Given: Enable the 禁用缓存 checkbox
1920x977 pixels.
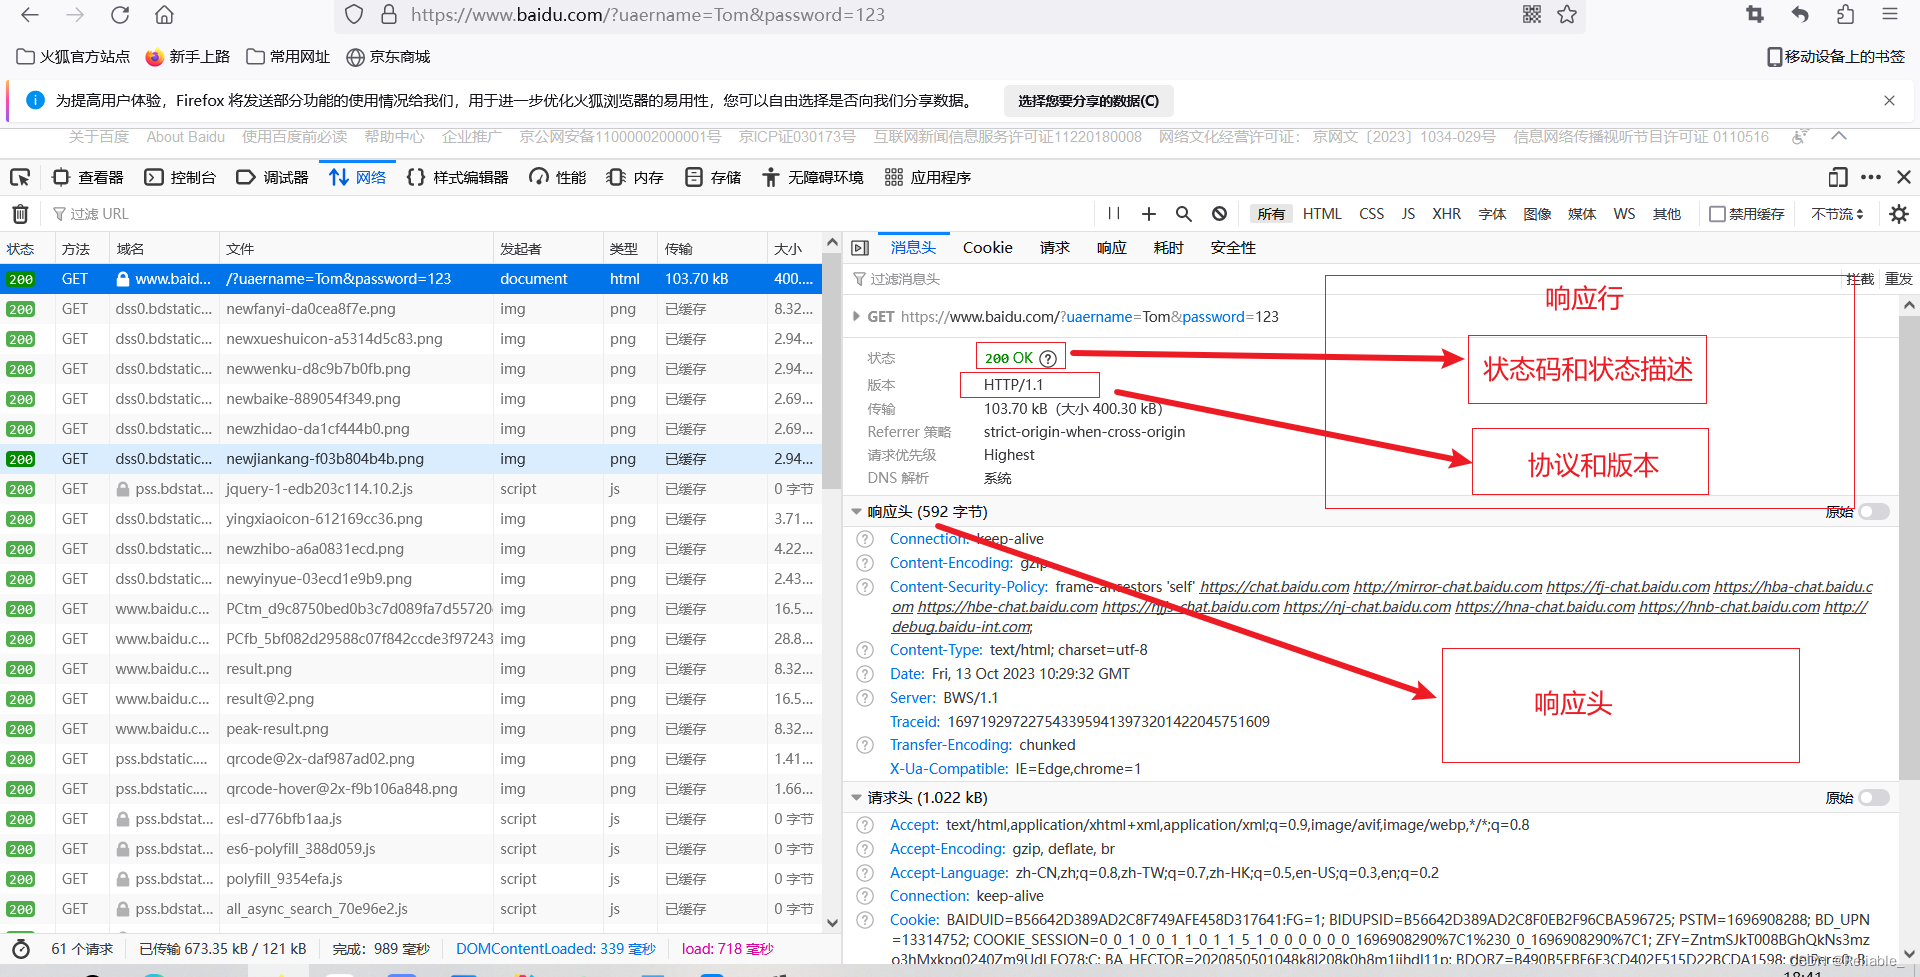Looking at the screenshot, I should [1718, 214].
